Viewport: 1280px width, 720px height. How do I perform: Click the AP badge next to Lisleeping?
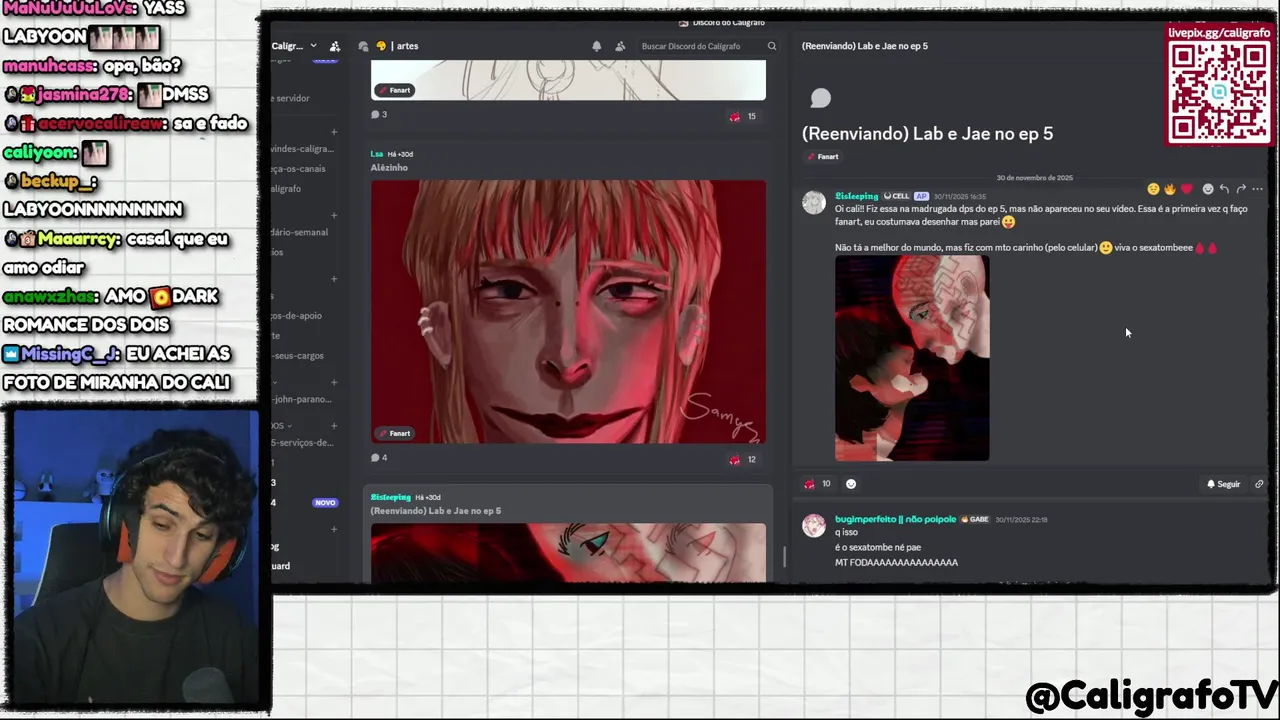(922, 196)
